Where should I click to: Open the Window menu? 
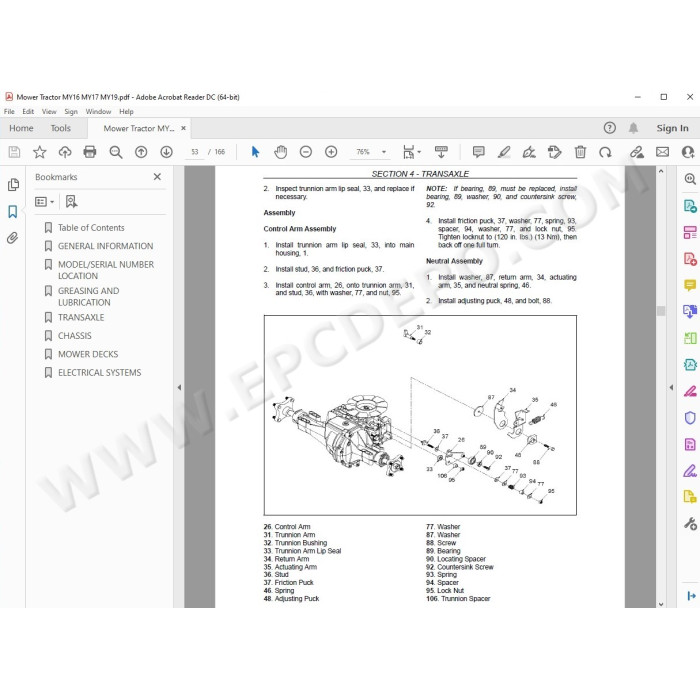tap(98, 112)
